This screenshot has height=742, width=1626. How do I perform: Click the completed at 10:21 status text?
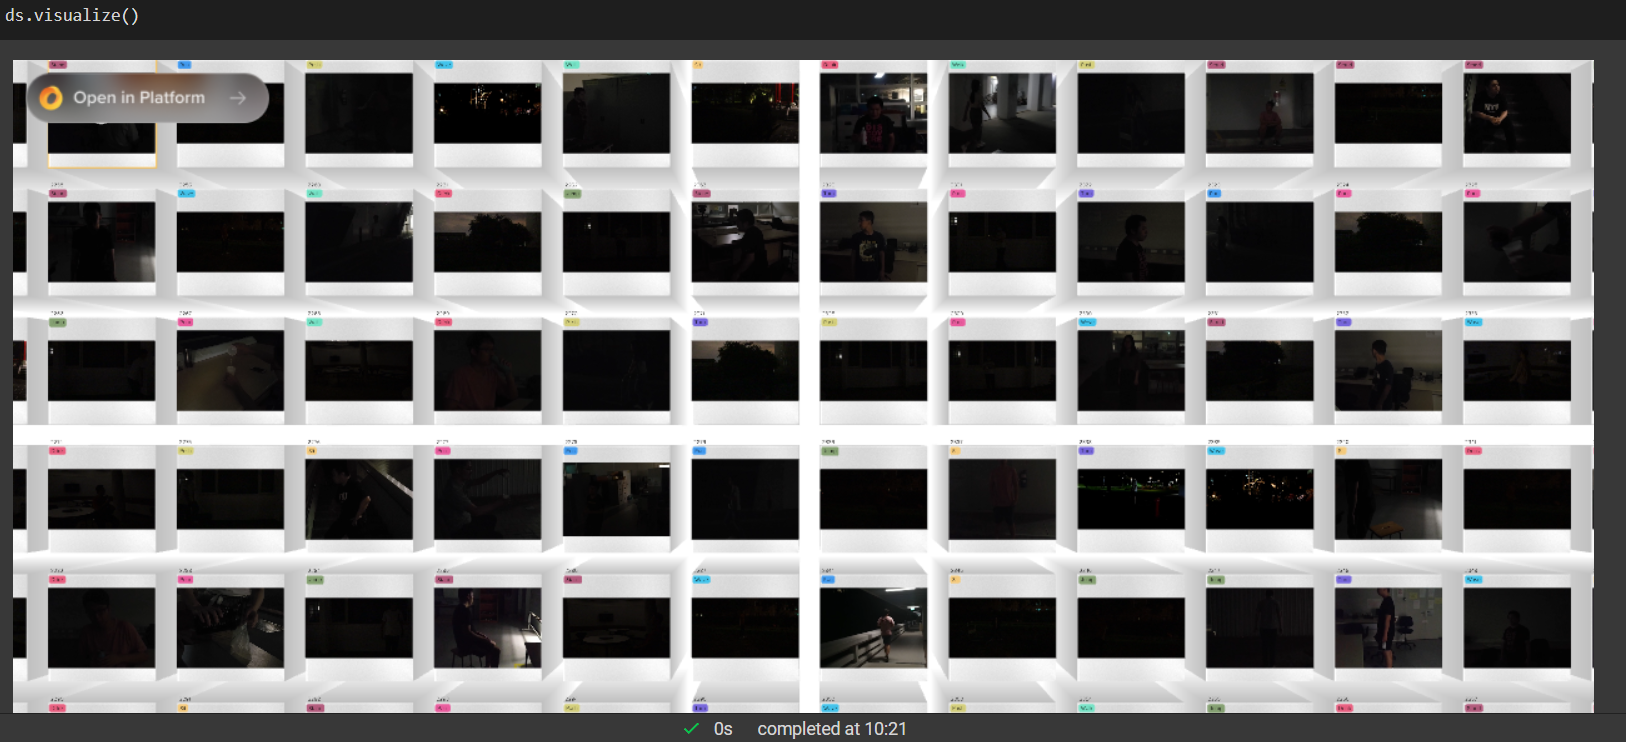[x=831, y=729]
